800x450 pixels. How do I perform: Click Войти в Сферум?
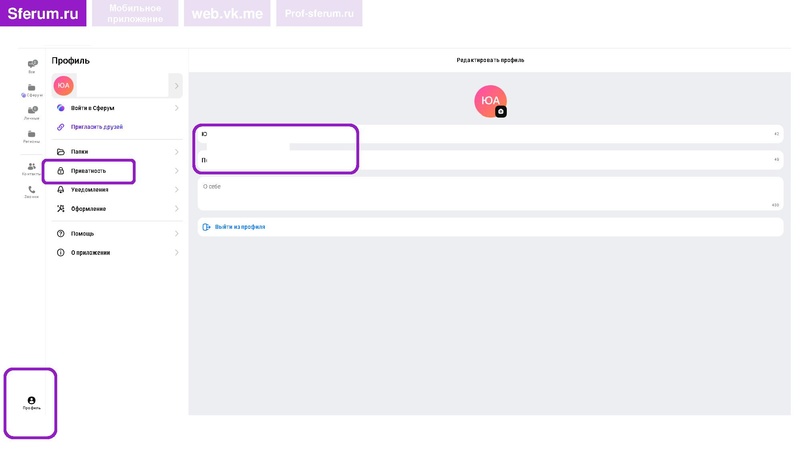tap(92, 108)
